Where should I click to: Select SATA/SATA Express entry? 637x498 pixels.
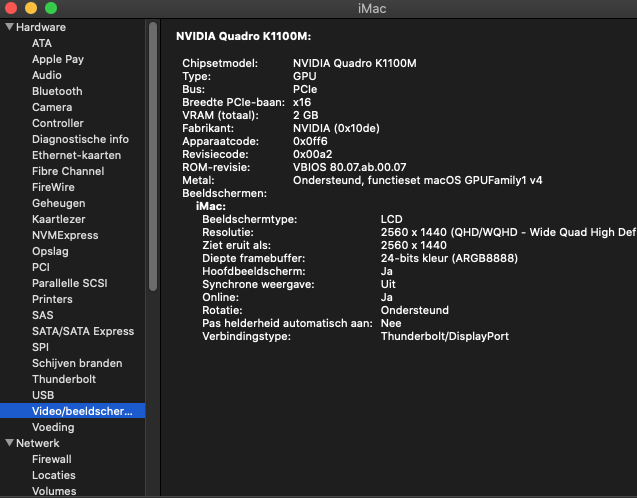coord(83,331)
